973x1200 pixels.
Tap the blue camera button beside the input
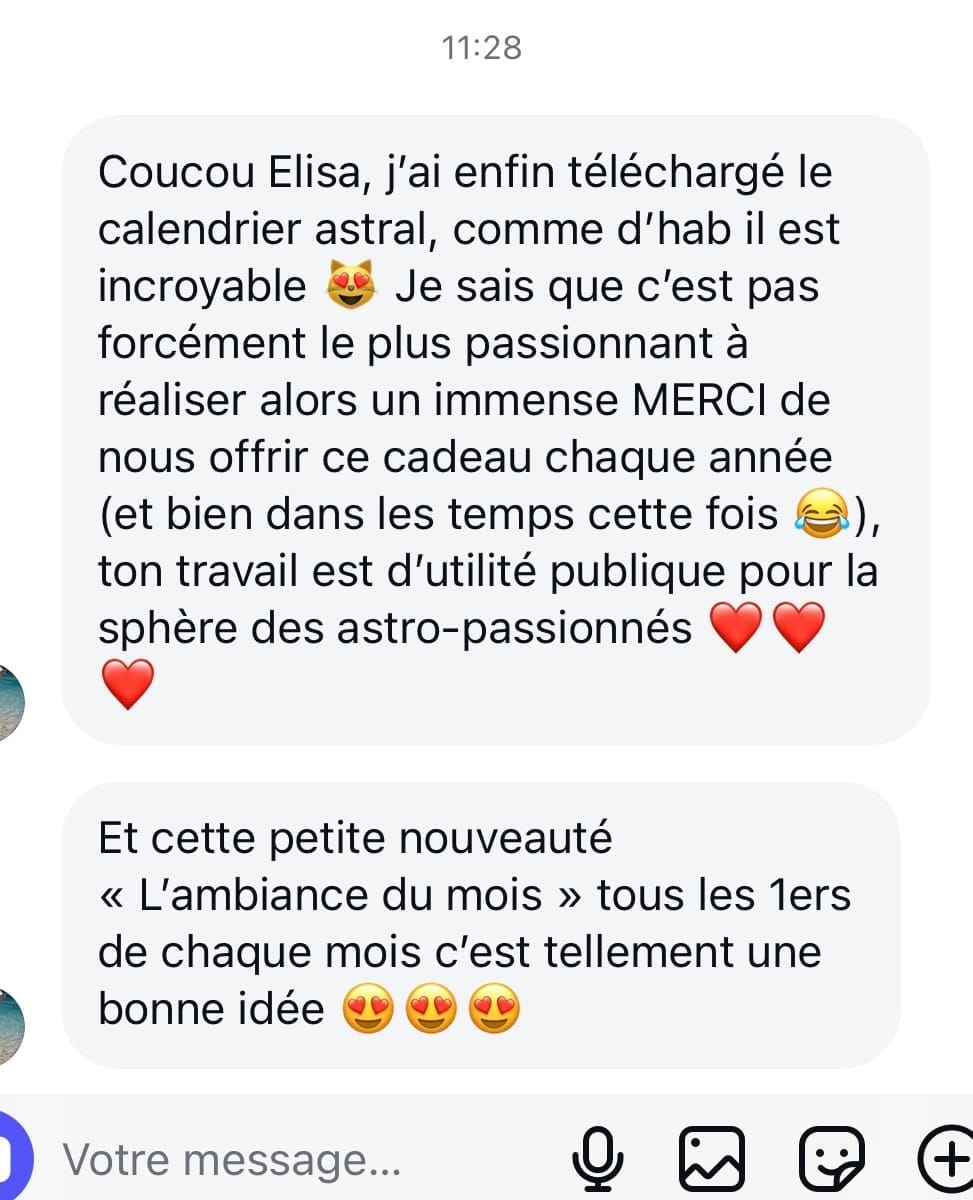coord(16,1160)
